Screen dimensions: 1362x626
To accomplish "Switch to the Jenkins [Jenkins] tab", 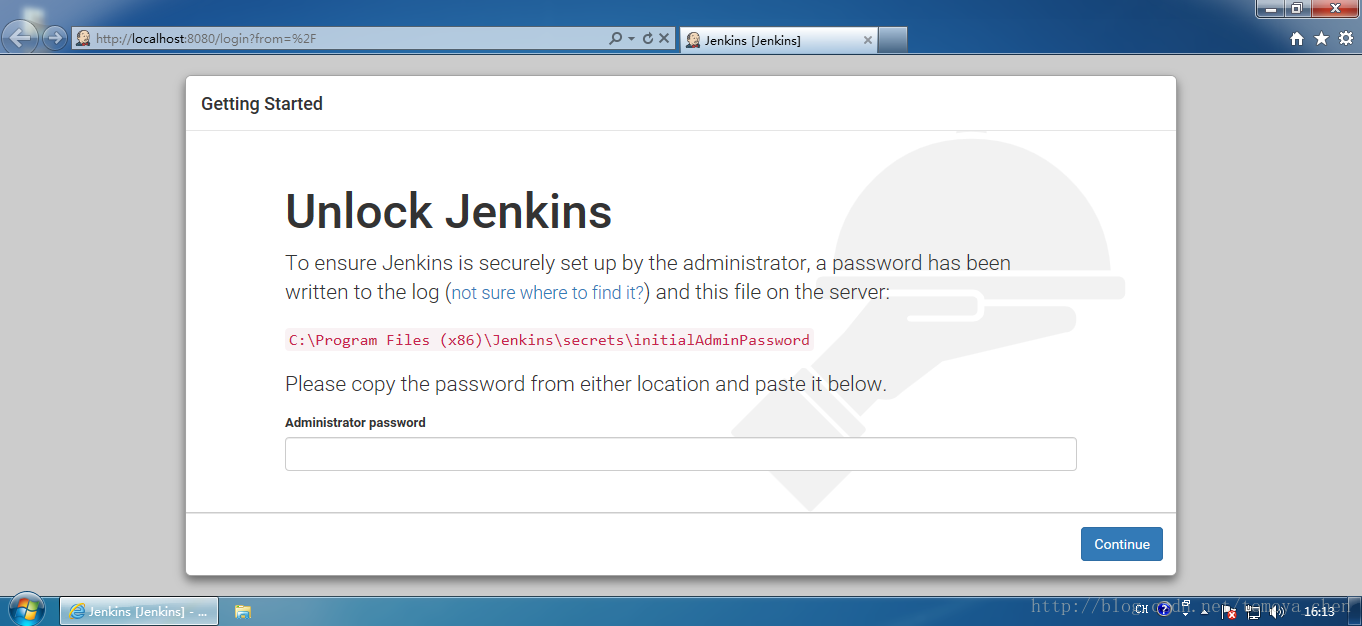I will pyautogui.click(x=778, y=40).
